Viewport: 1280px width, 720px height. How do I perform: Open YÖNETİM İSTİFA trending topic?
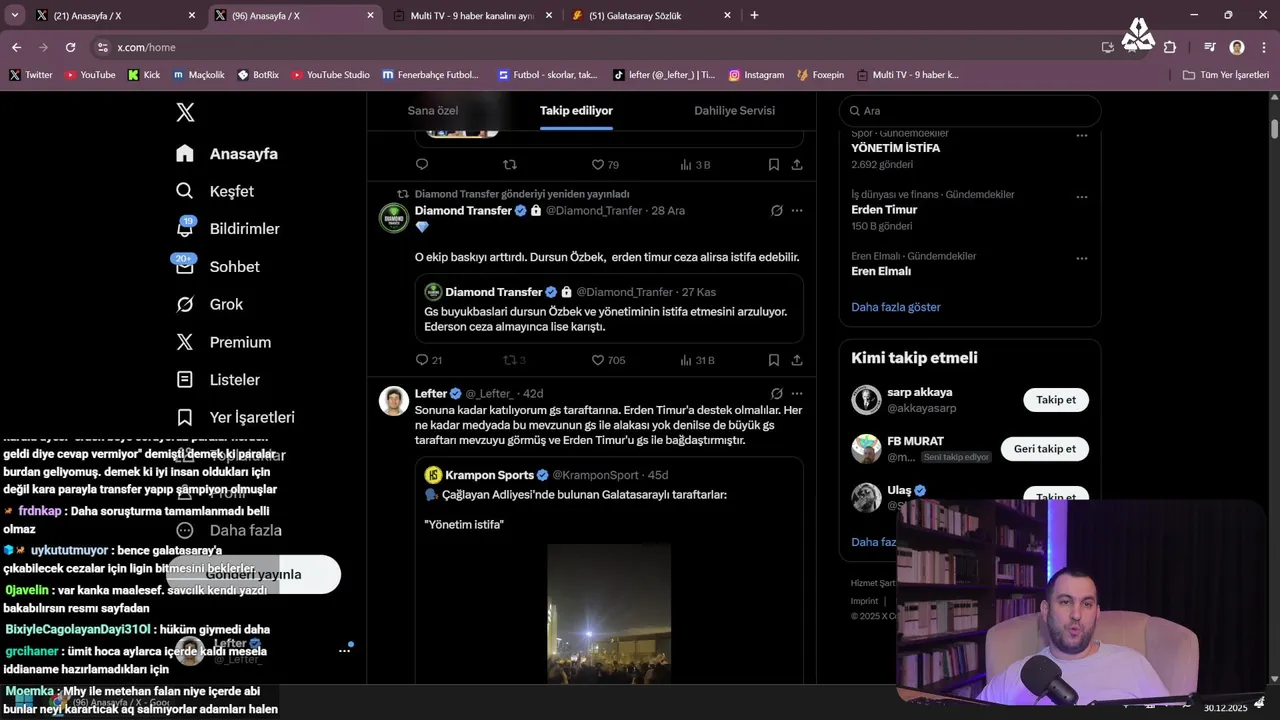click(896, 148)
